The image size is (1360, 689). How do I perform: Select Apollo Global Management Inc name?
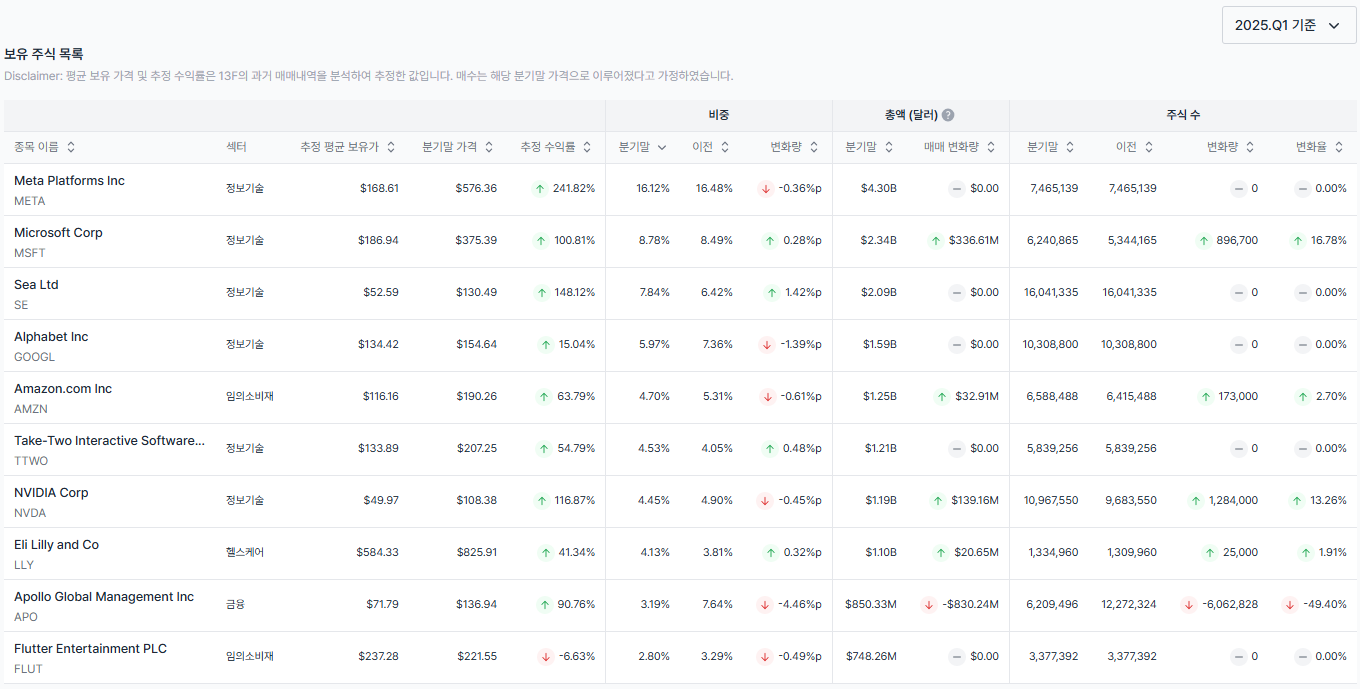104,596
